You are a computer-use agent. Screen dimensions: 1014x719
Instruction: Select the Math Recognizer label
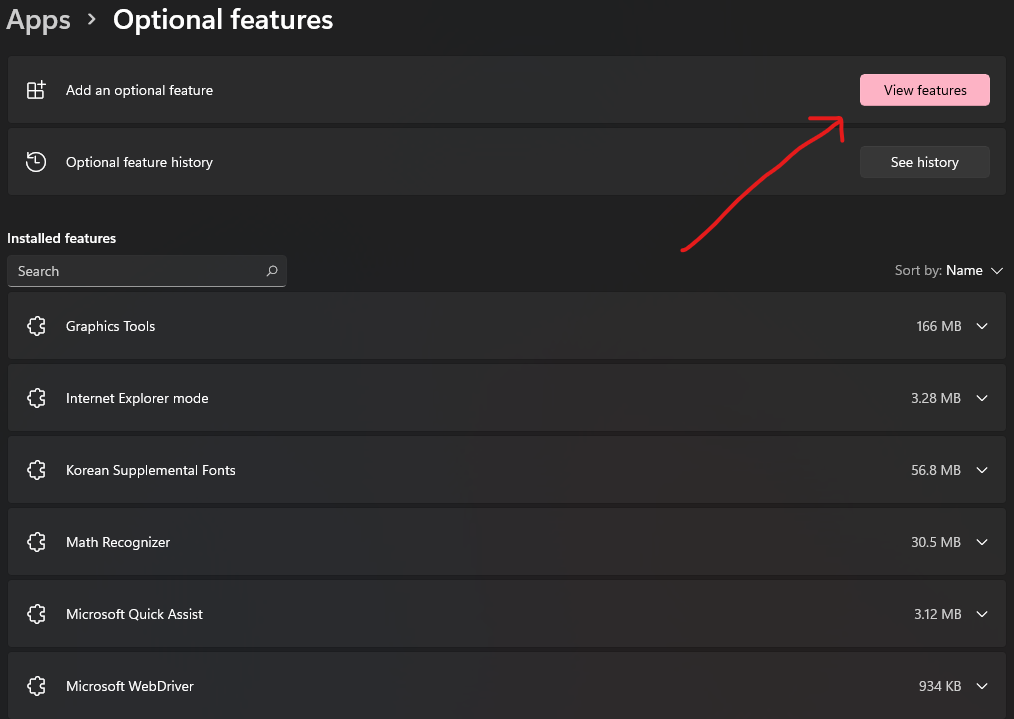pyautogui.click(x=118, y=542)
